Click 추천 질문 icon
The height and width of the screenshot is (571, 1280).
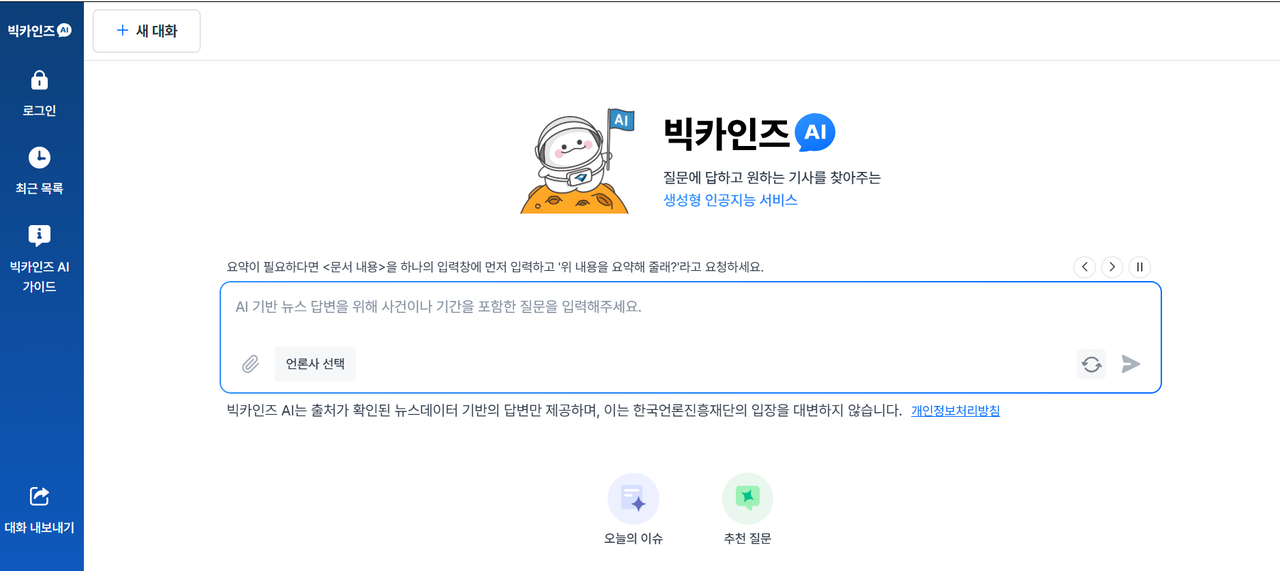click(747, 498)
